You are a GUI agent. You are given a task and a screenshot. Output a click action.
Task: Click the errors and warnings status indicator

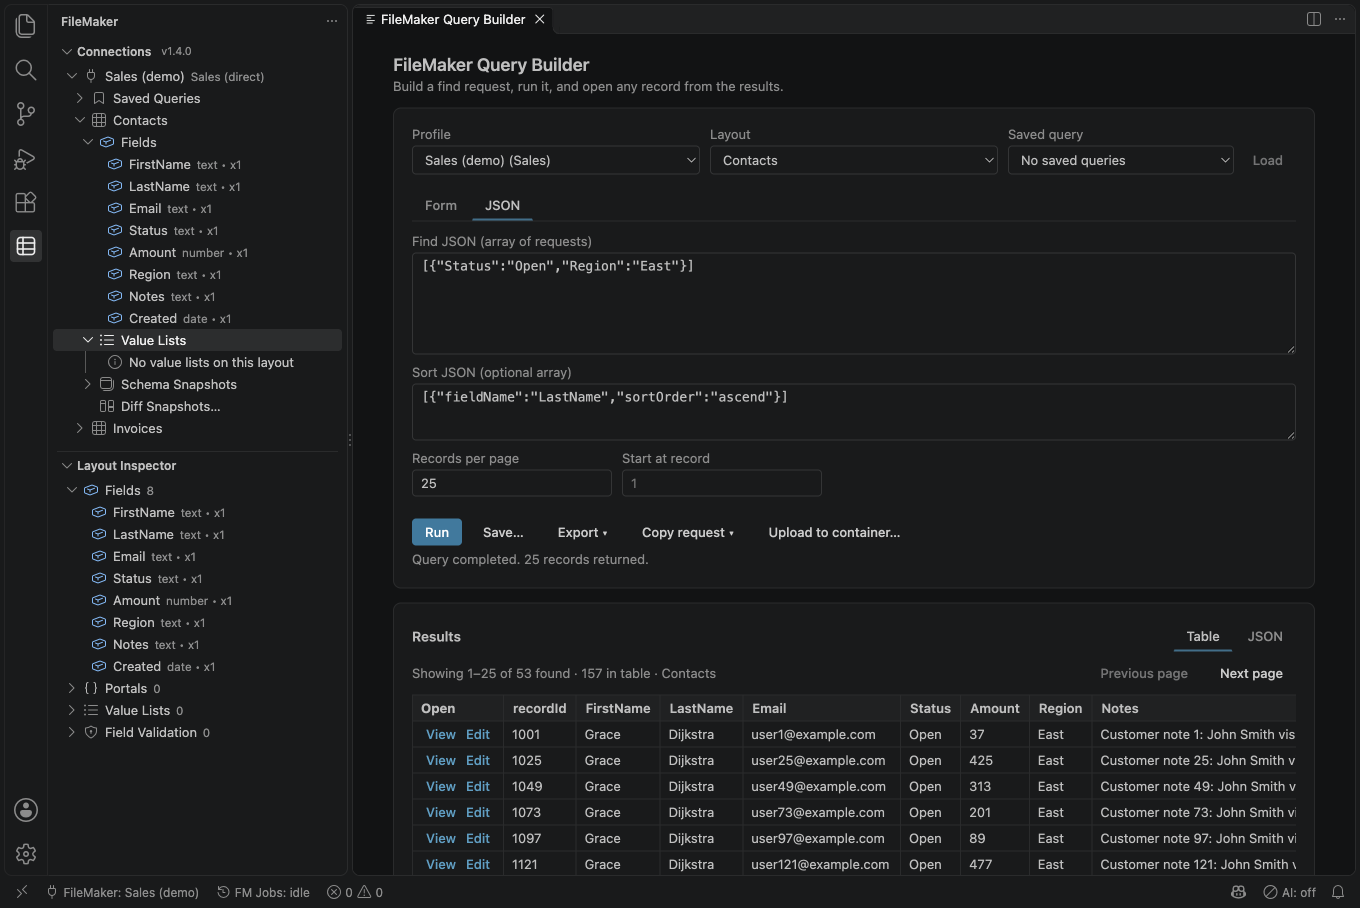pyautogui.click(x=355, y=892)
